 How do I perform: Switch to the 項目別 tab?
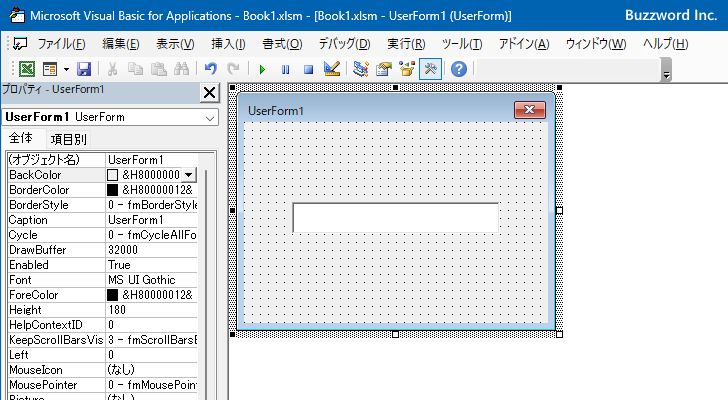click(x=68, y=139)
